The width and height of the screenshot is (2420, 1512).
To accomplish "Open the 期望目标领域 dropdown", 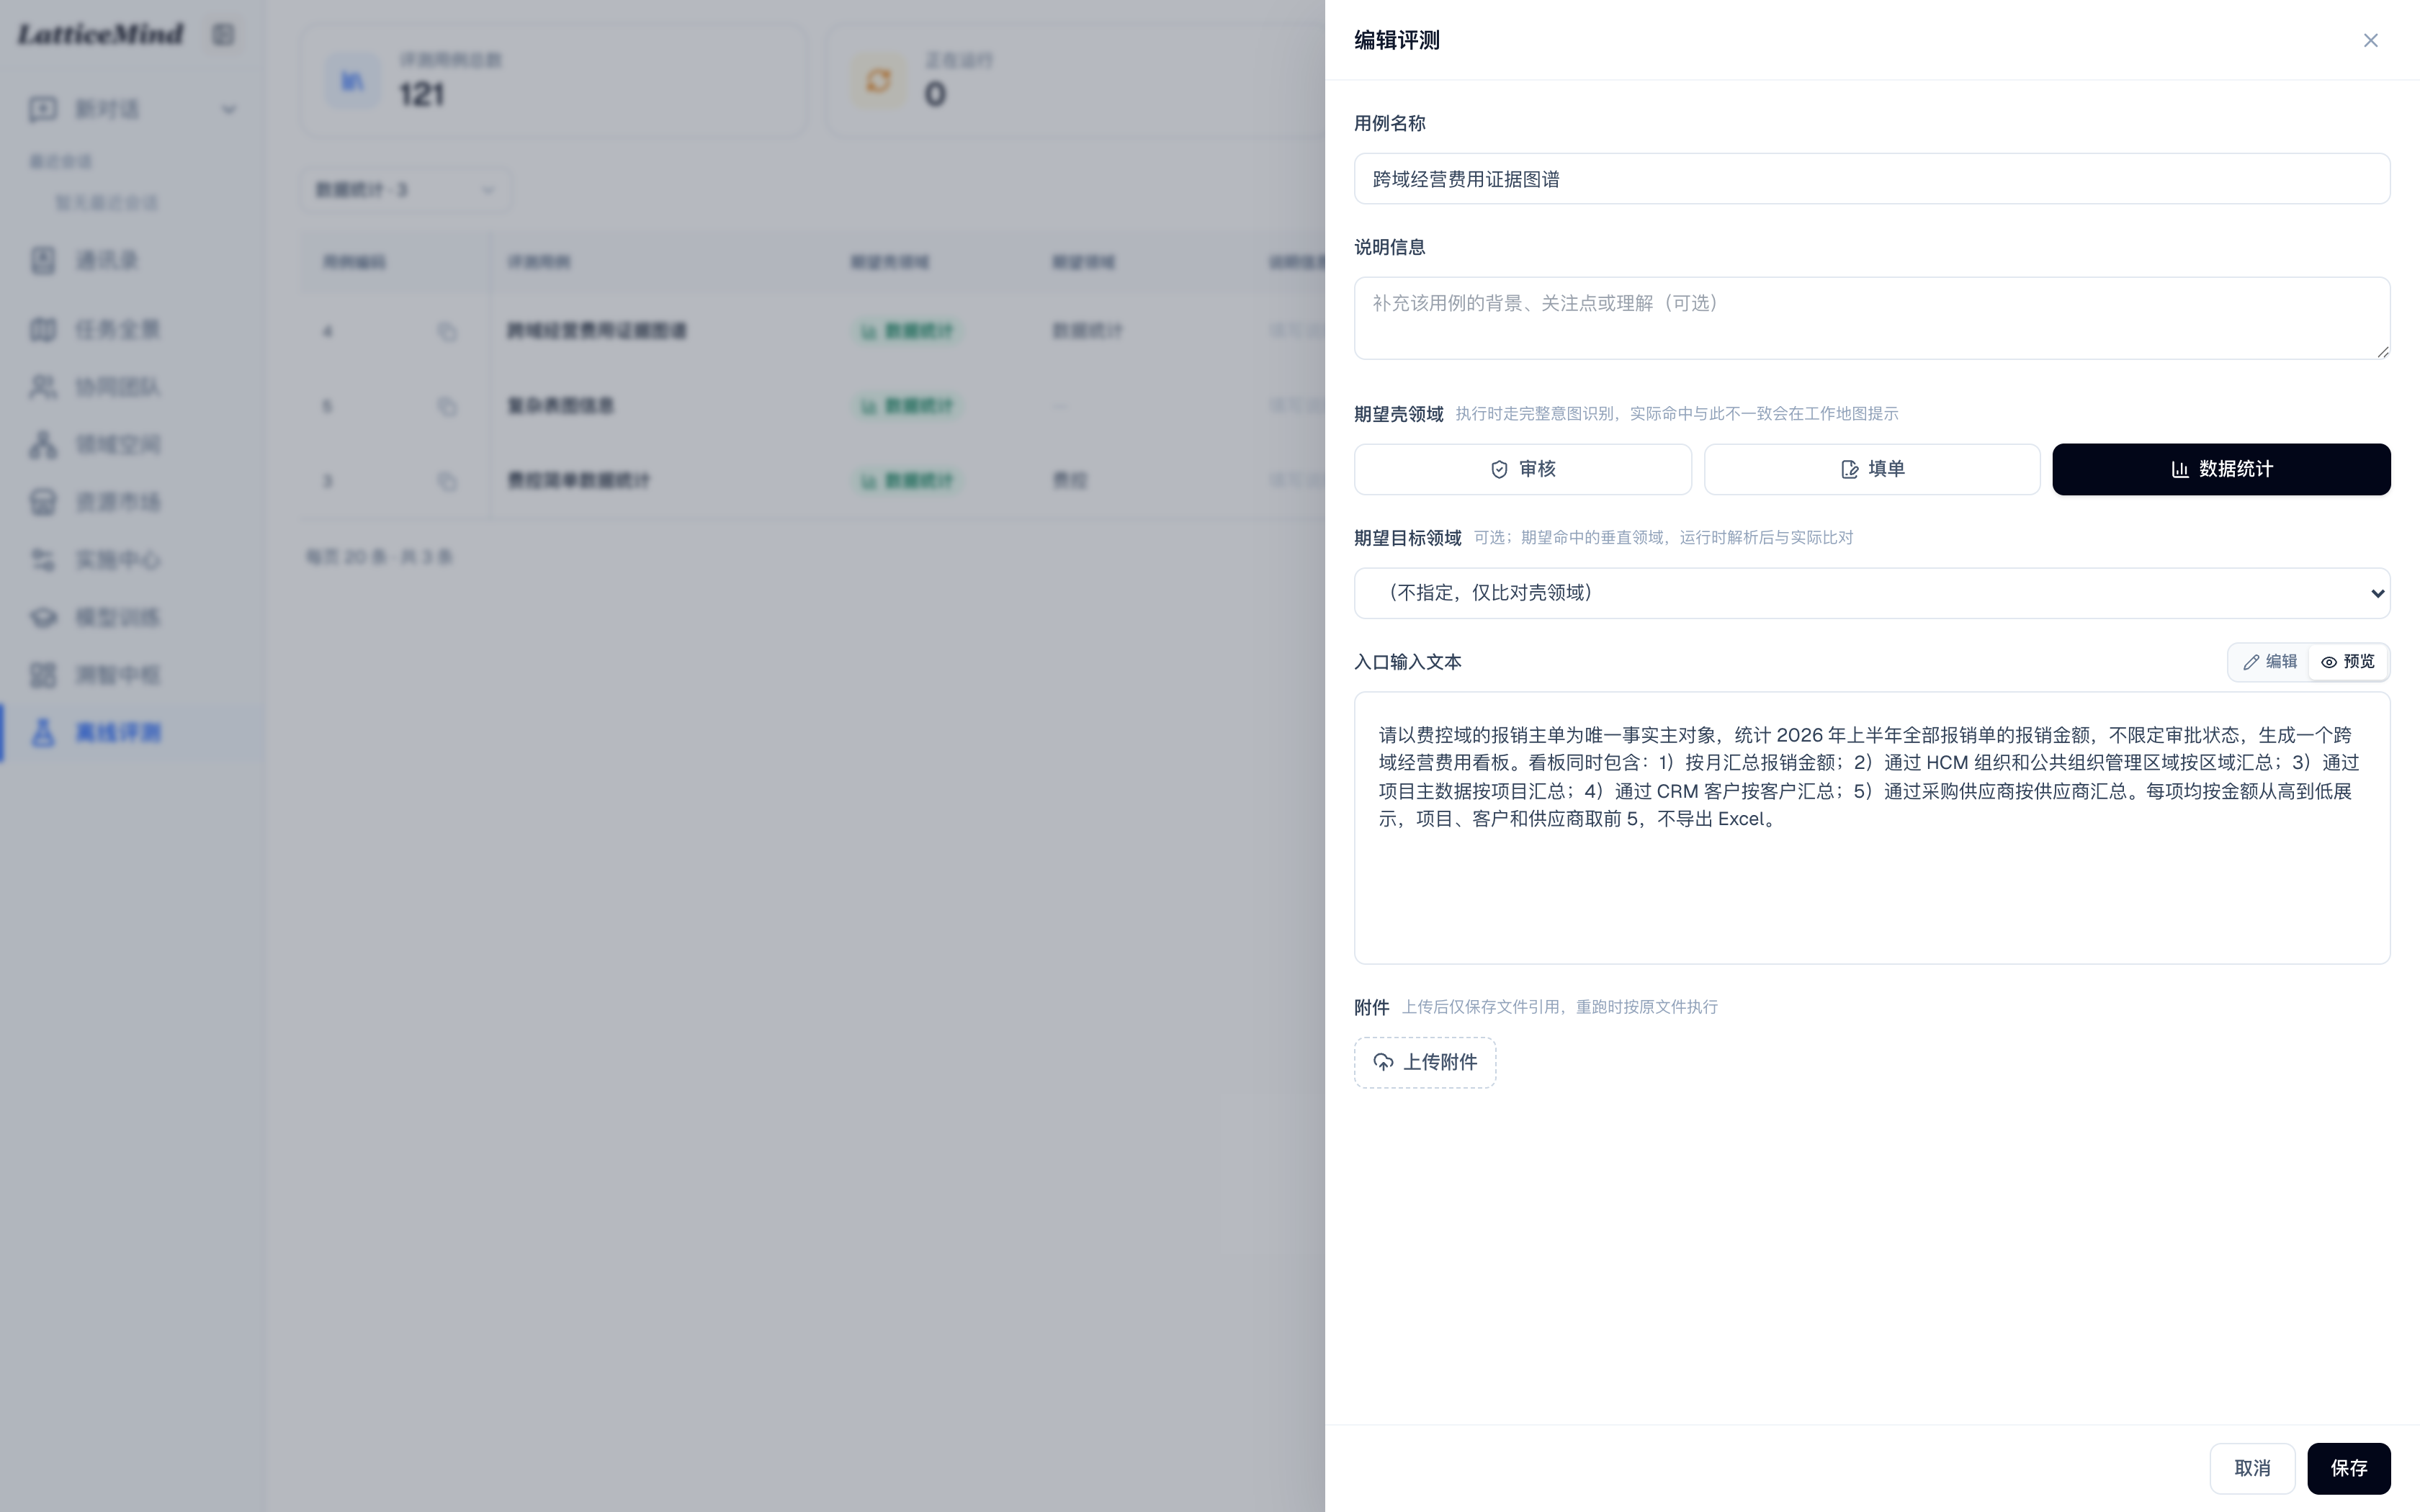I will tap(1872, 593).
